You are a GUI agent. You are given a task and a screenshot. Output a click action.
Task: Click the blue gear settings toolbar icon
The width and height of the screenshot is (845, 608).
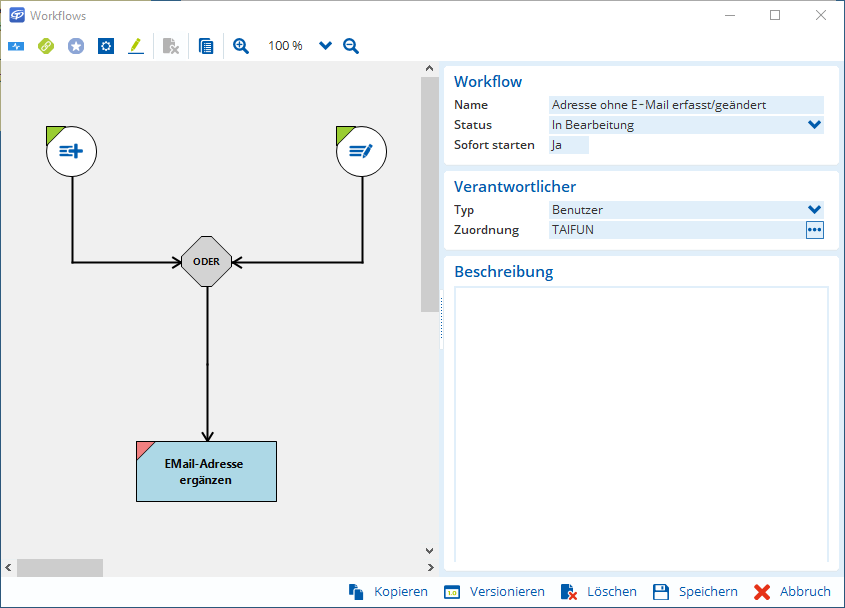click(106, 46)
